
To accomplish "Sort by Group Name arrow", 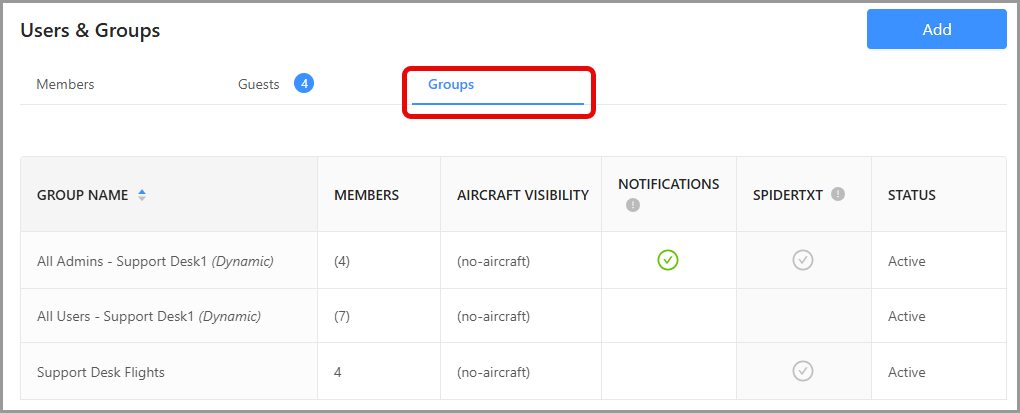I will 142,195.
